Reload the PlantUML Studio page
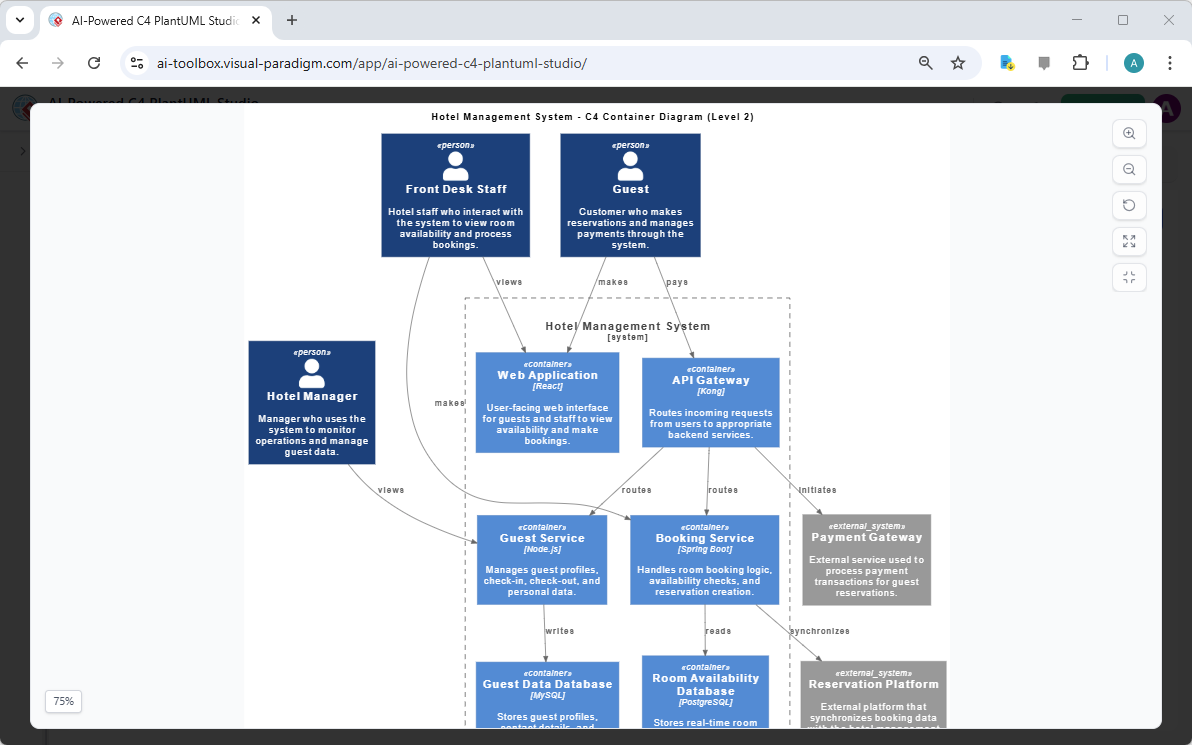The height and width of the screenshot is (745, 1192). pos(94,62)
